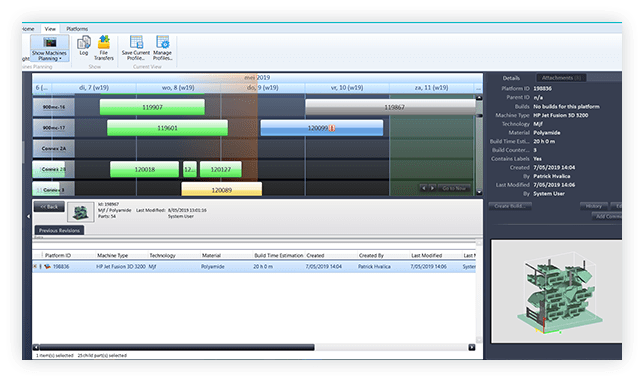Click the 3D platform preview

[556, 291]
